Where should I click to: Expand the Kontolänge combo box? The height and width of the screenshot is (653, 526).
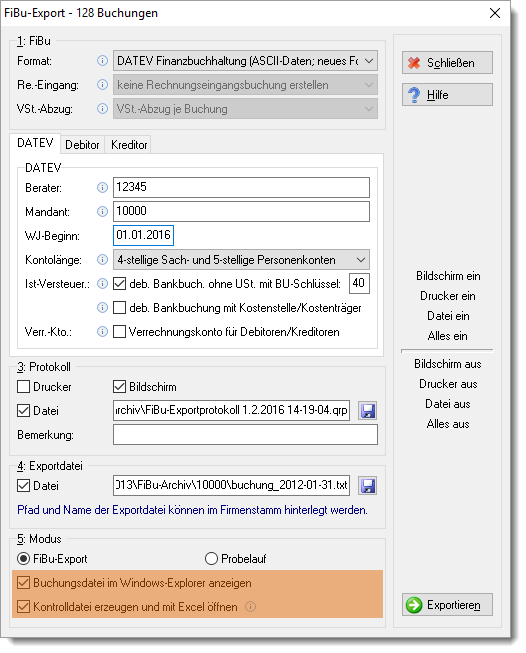point(241,260)
